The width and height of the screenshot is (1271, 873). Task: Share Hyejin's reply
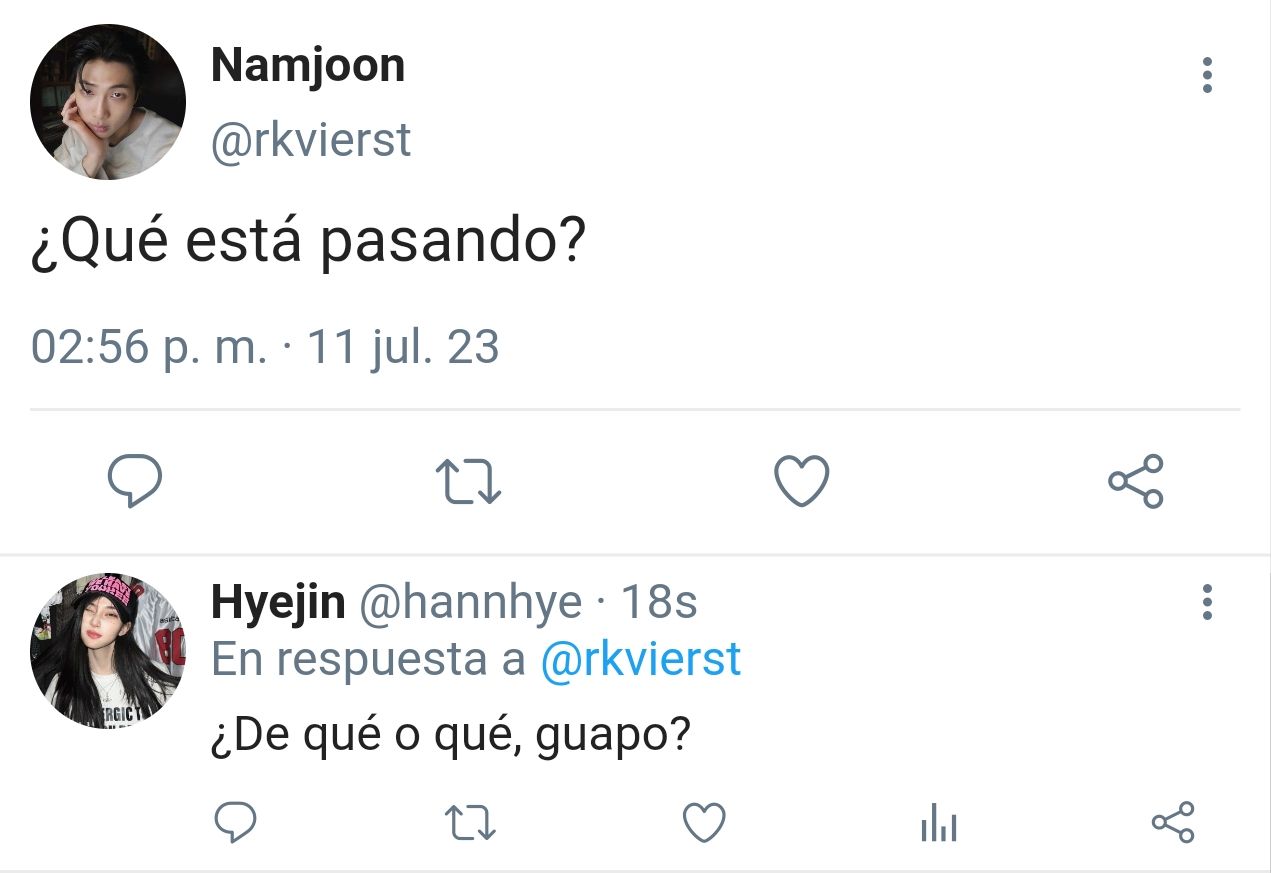(1173, 822)
